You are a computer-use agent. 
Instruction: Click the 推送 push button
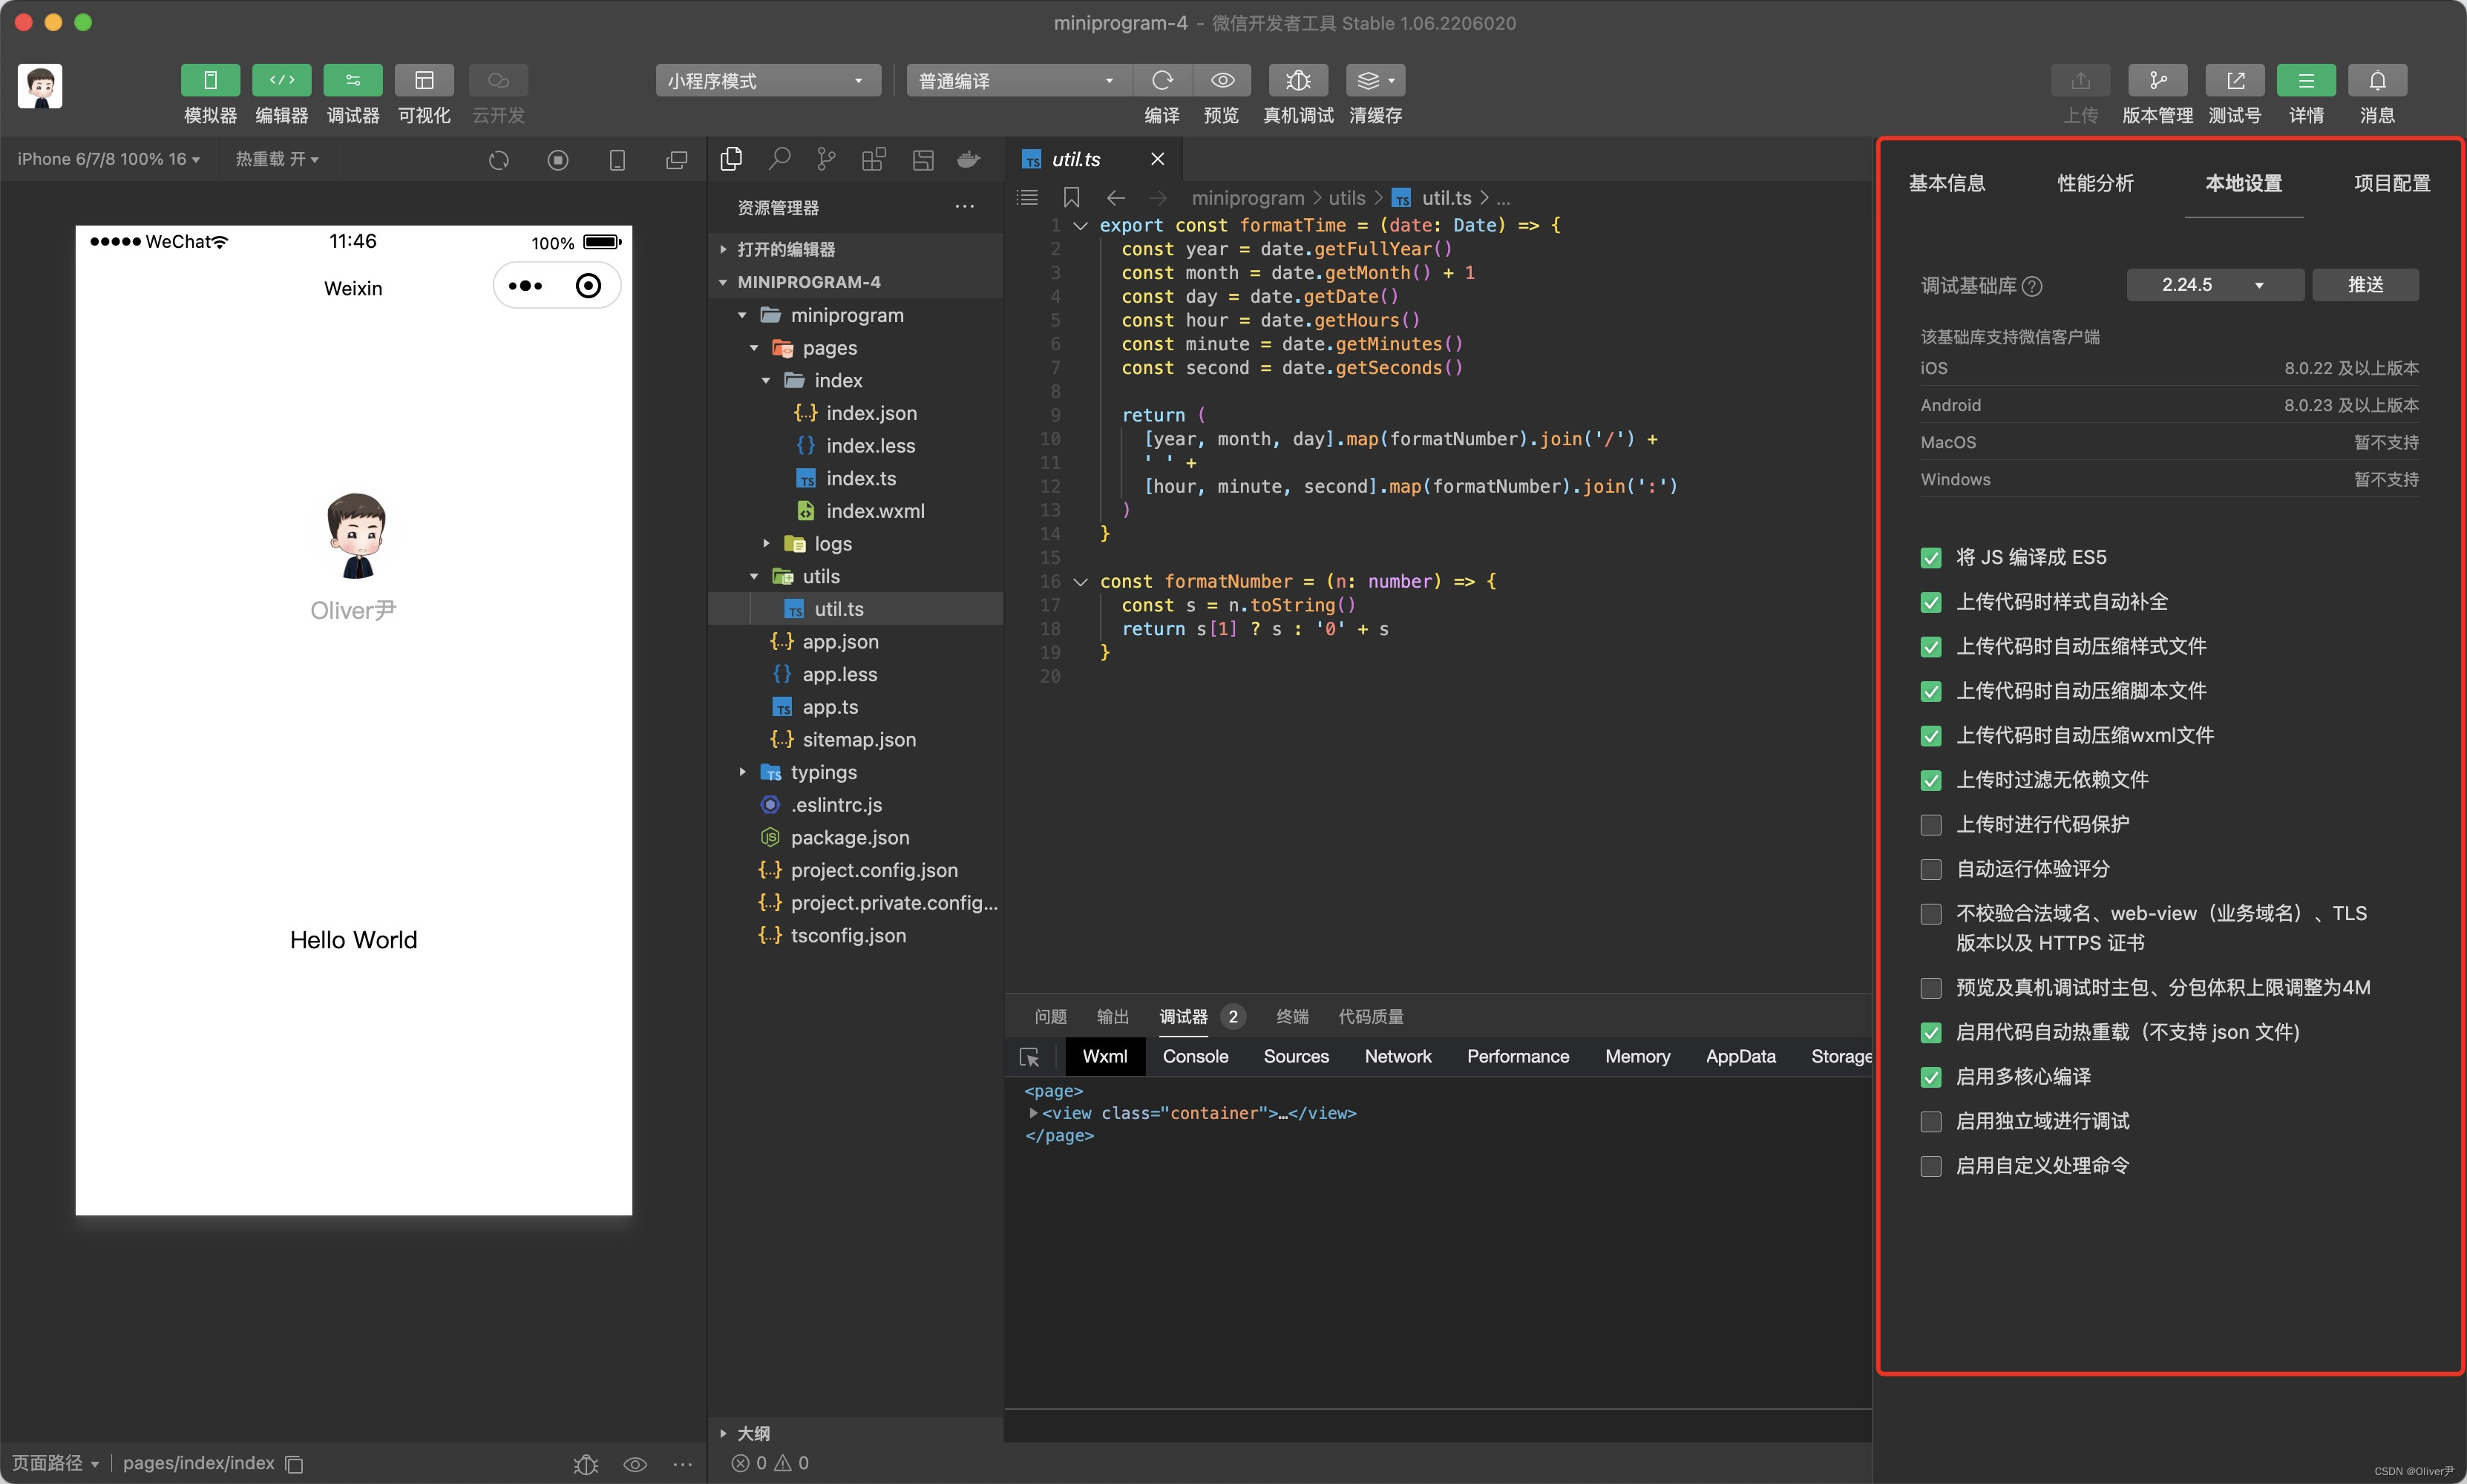[2365, 285]
